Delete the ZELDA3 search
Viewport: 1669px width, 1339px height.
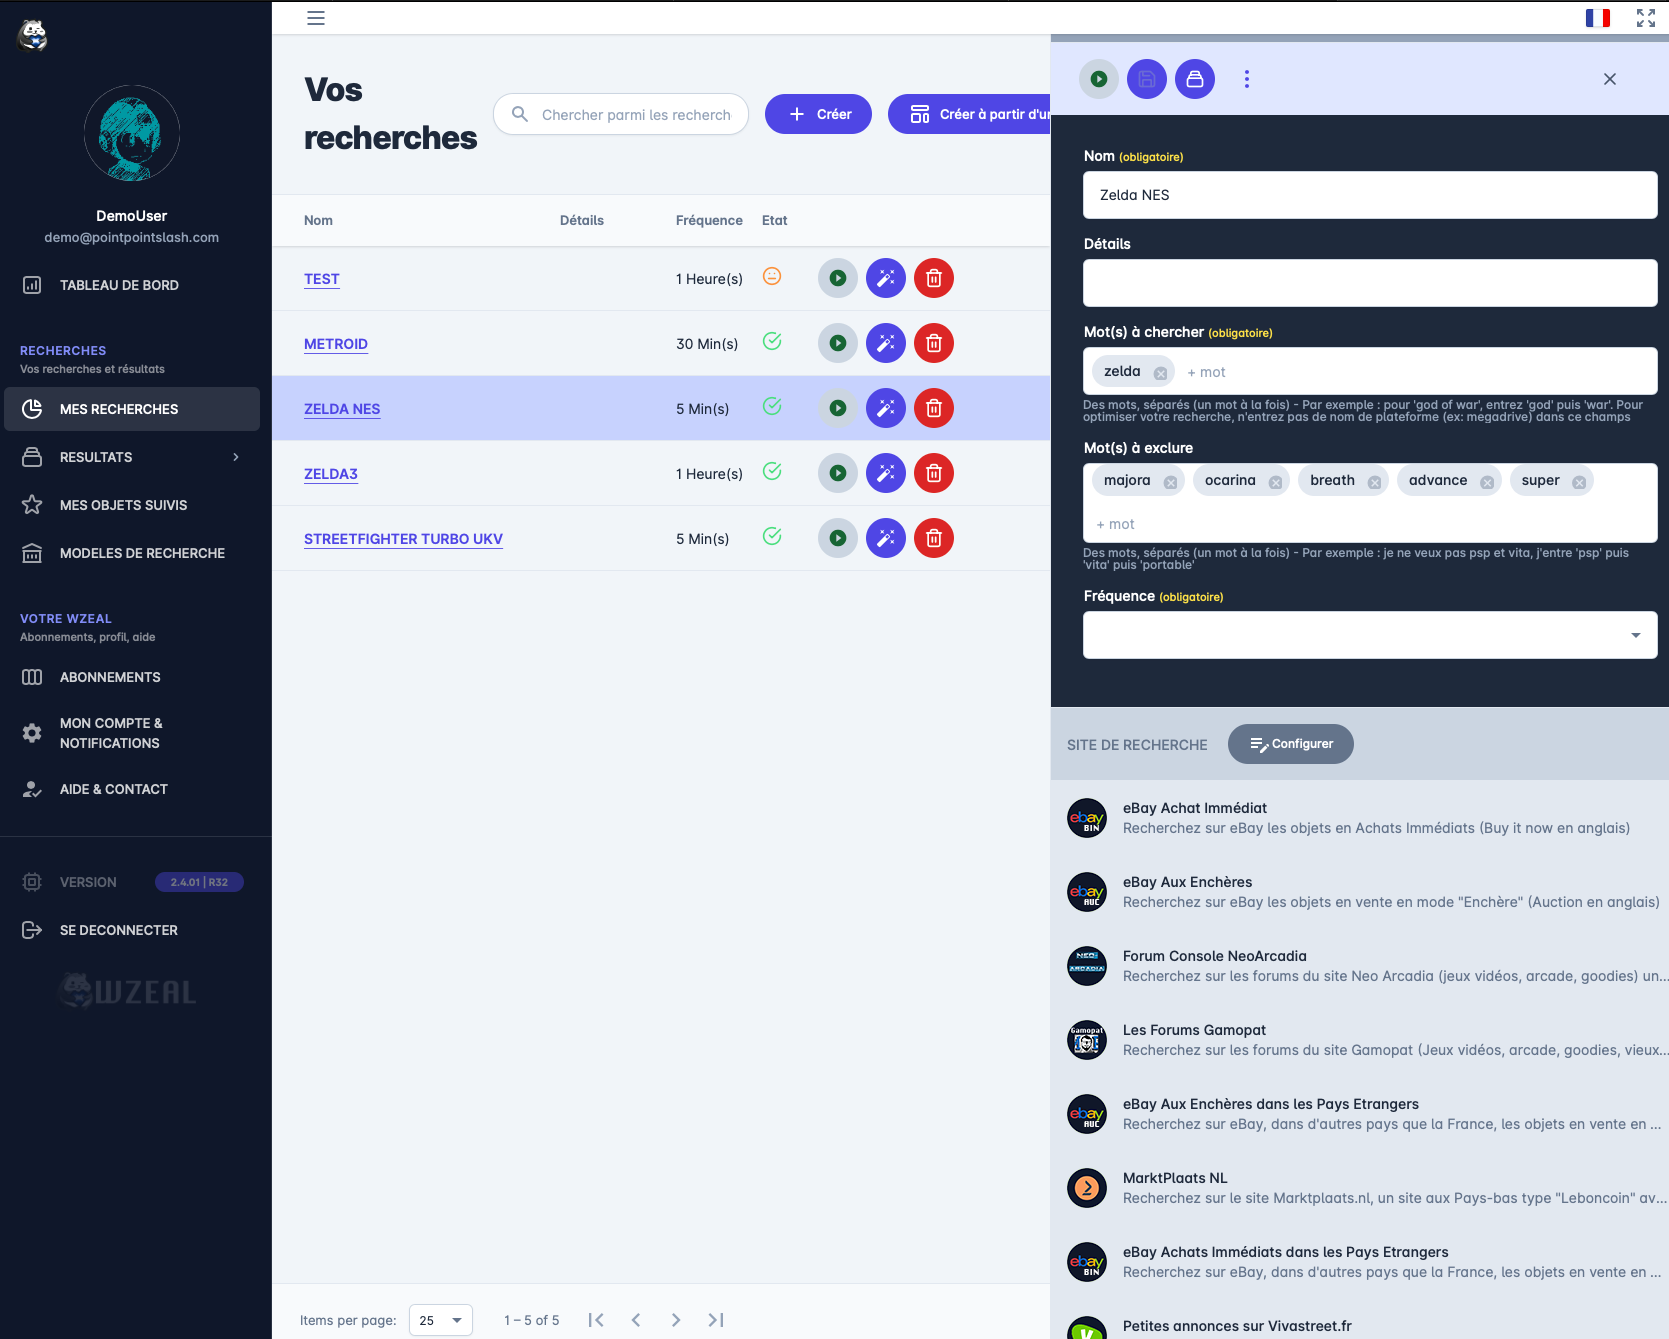(x=934, y=473)
